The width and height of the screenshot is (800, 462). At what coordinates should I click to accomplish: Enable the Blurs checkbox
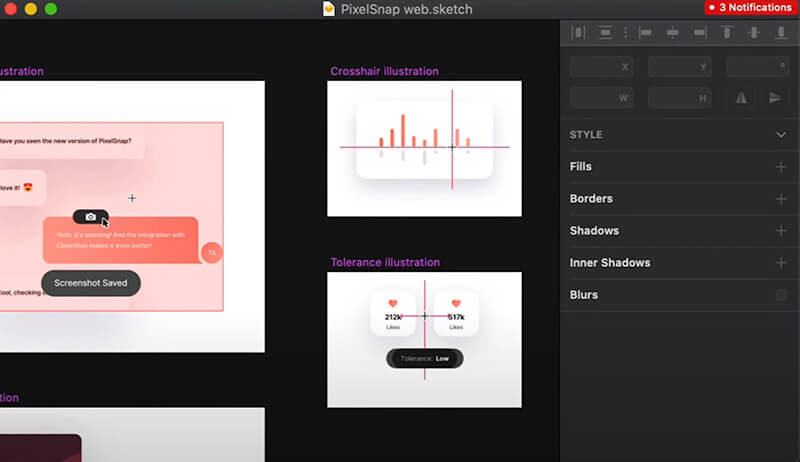coord(781,295)
